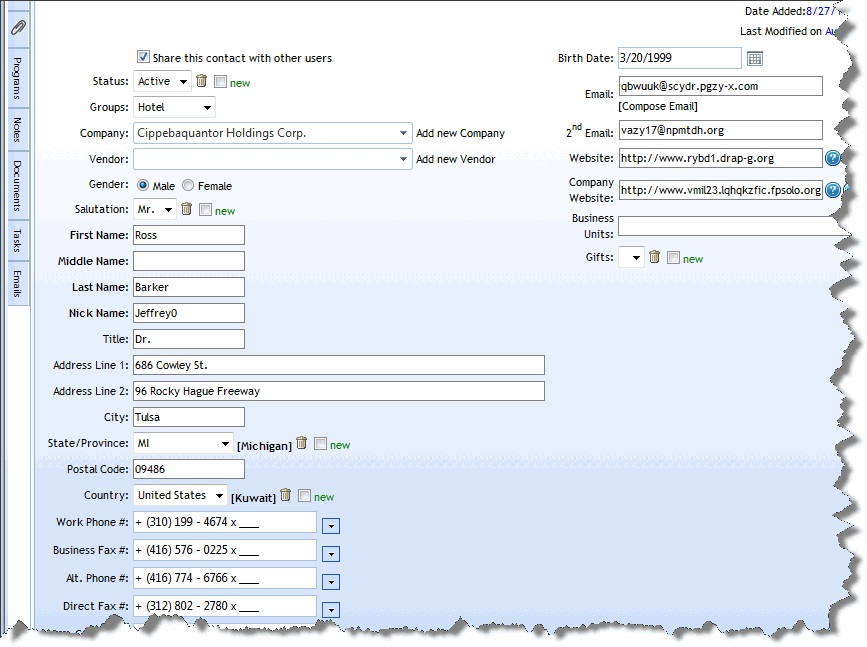The height and width of the screenshot is (647, 867).
Task: Click trash icon next to Gifts dropdown
Action: (655, 257)
